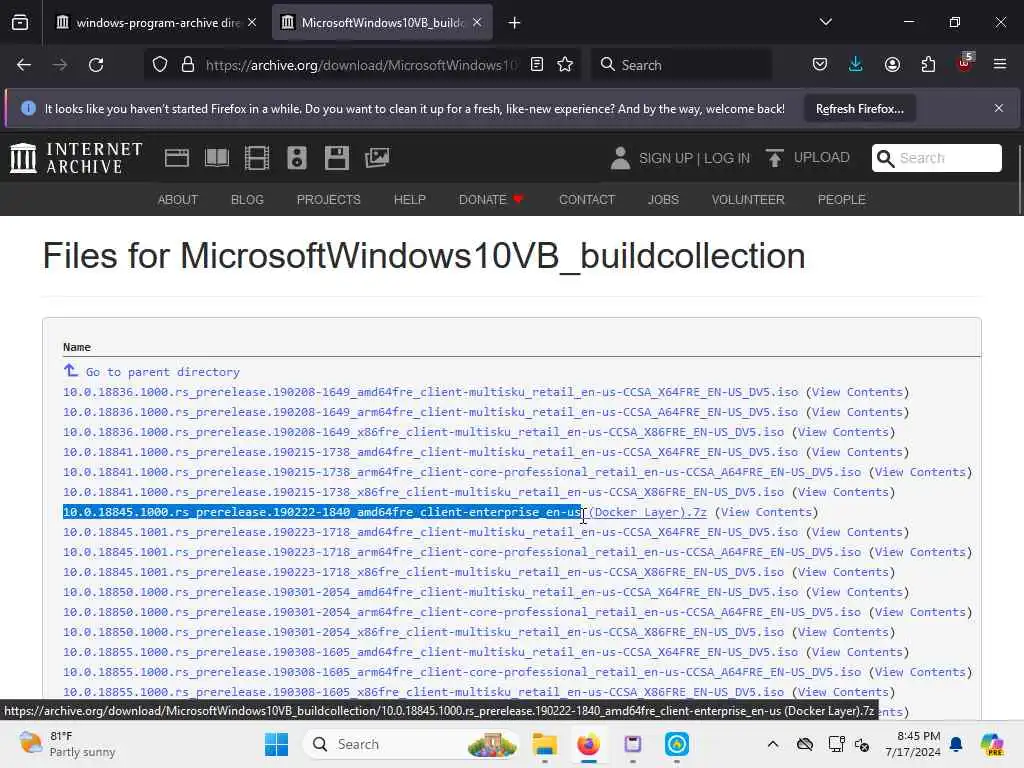The height and width of the screenshot is (768, 1024).
Task: Click the user avatar icon
Action: (620, 158)
